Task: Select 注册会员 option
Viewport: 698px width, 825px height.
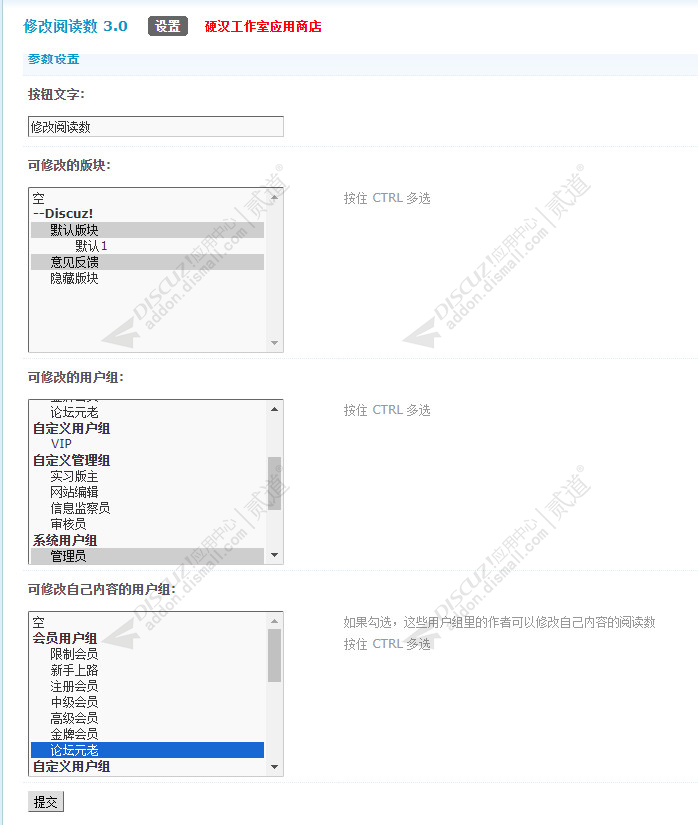Action: (x=147, y=686)
